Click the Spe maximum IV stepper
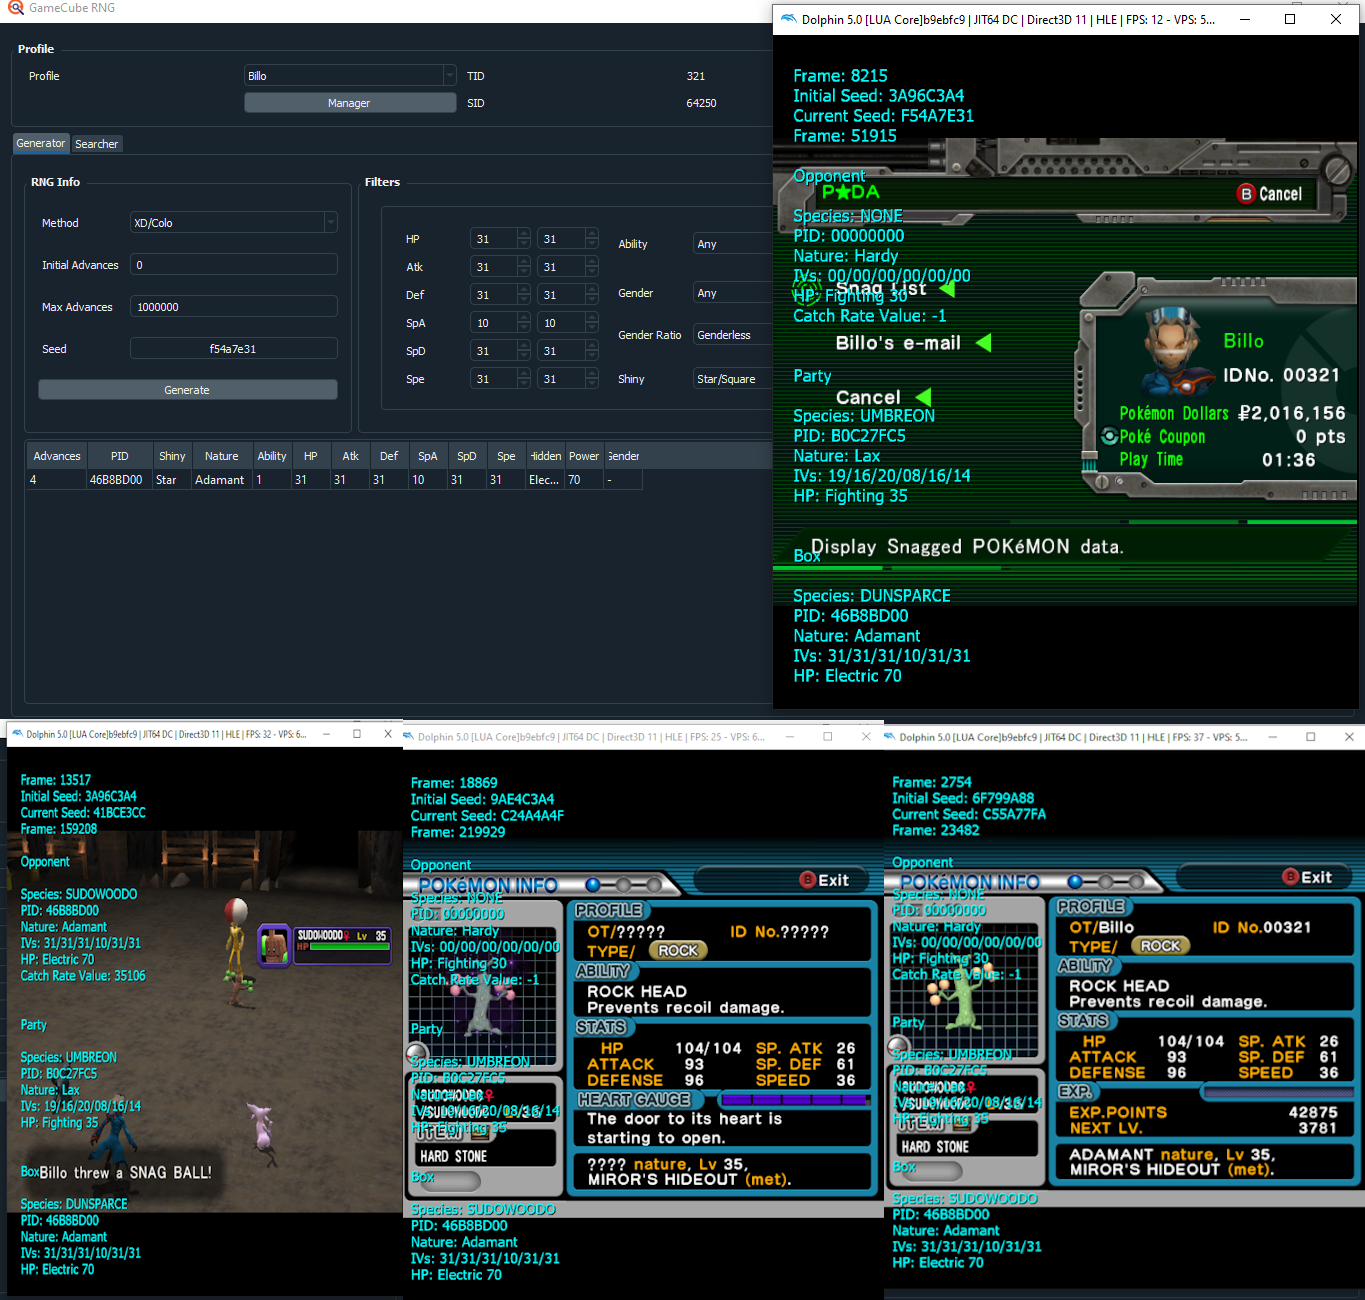The image size is (1365, 1300). click(591, 379)
